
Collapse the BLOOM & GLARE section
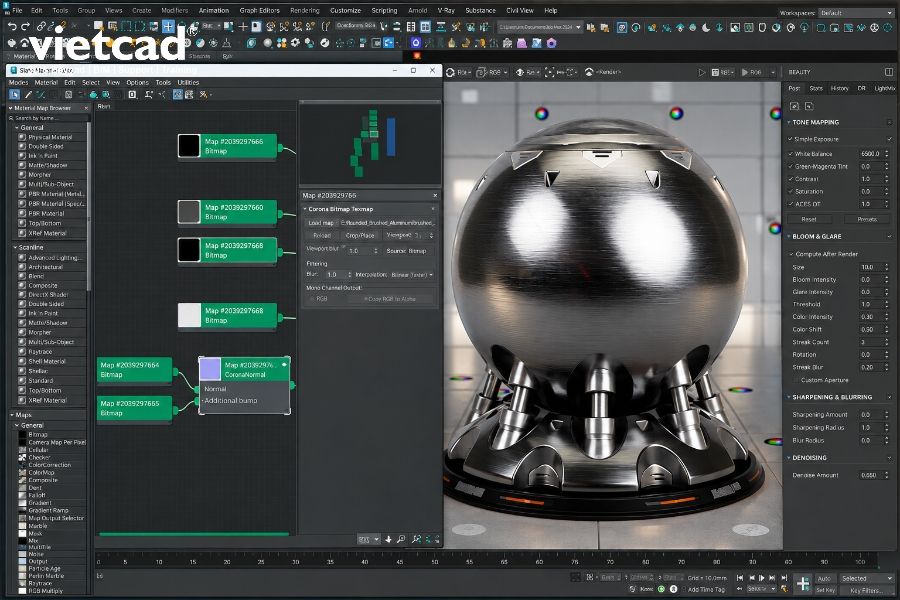click(x=789, y=237)
